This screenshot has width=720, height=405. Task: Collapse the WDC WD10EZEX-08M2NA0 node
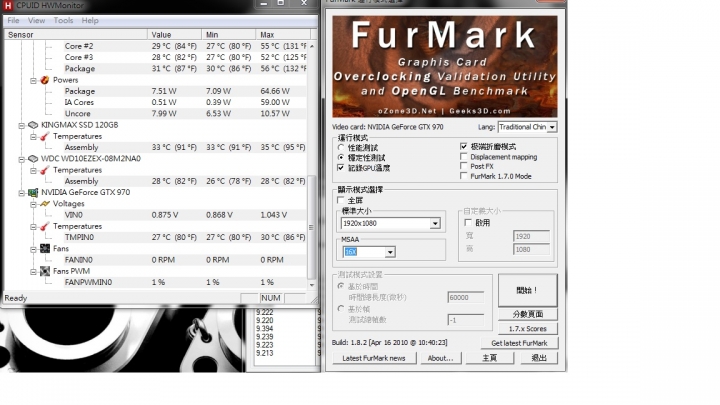[x=21, y=159]
